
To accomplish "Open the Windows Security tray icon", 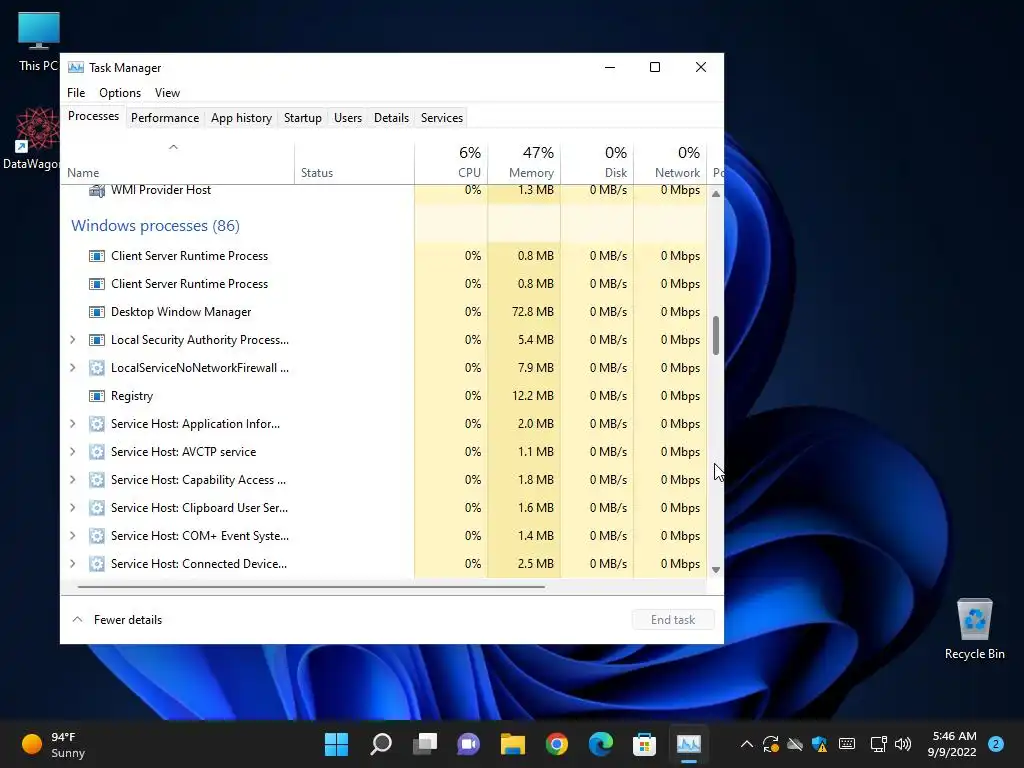I will tap(820, 744).
